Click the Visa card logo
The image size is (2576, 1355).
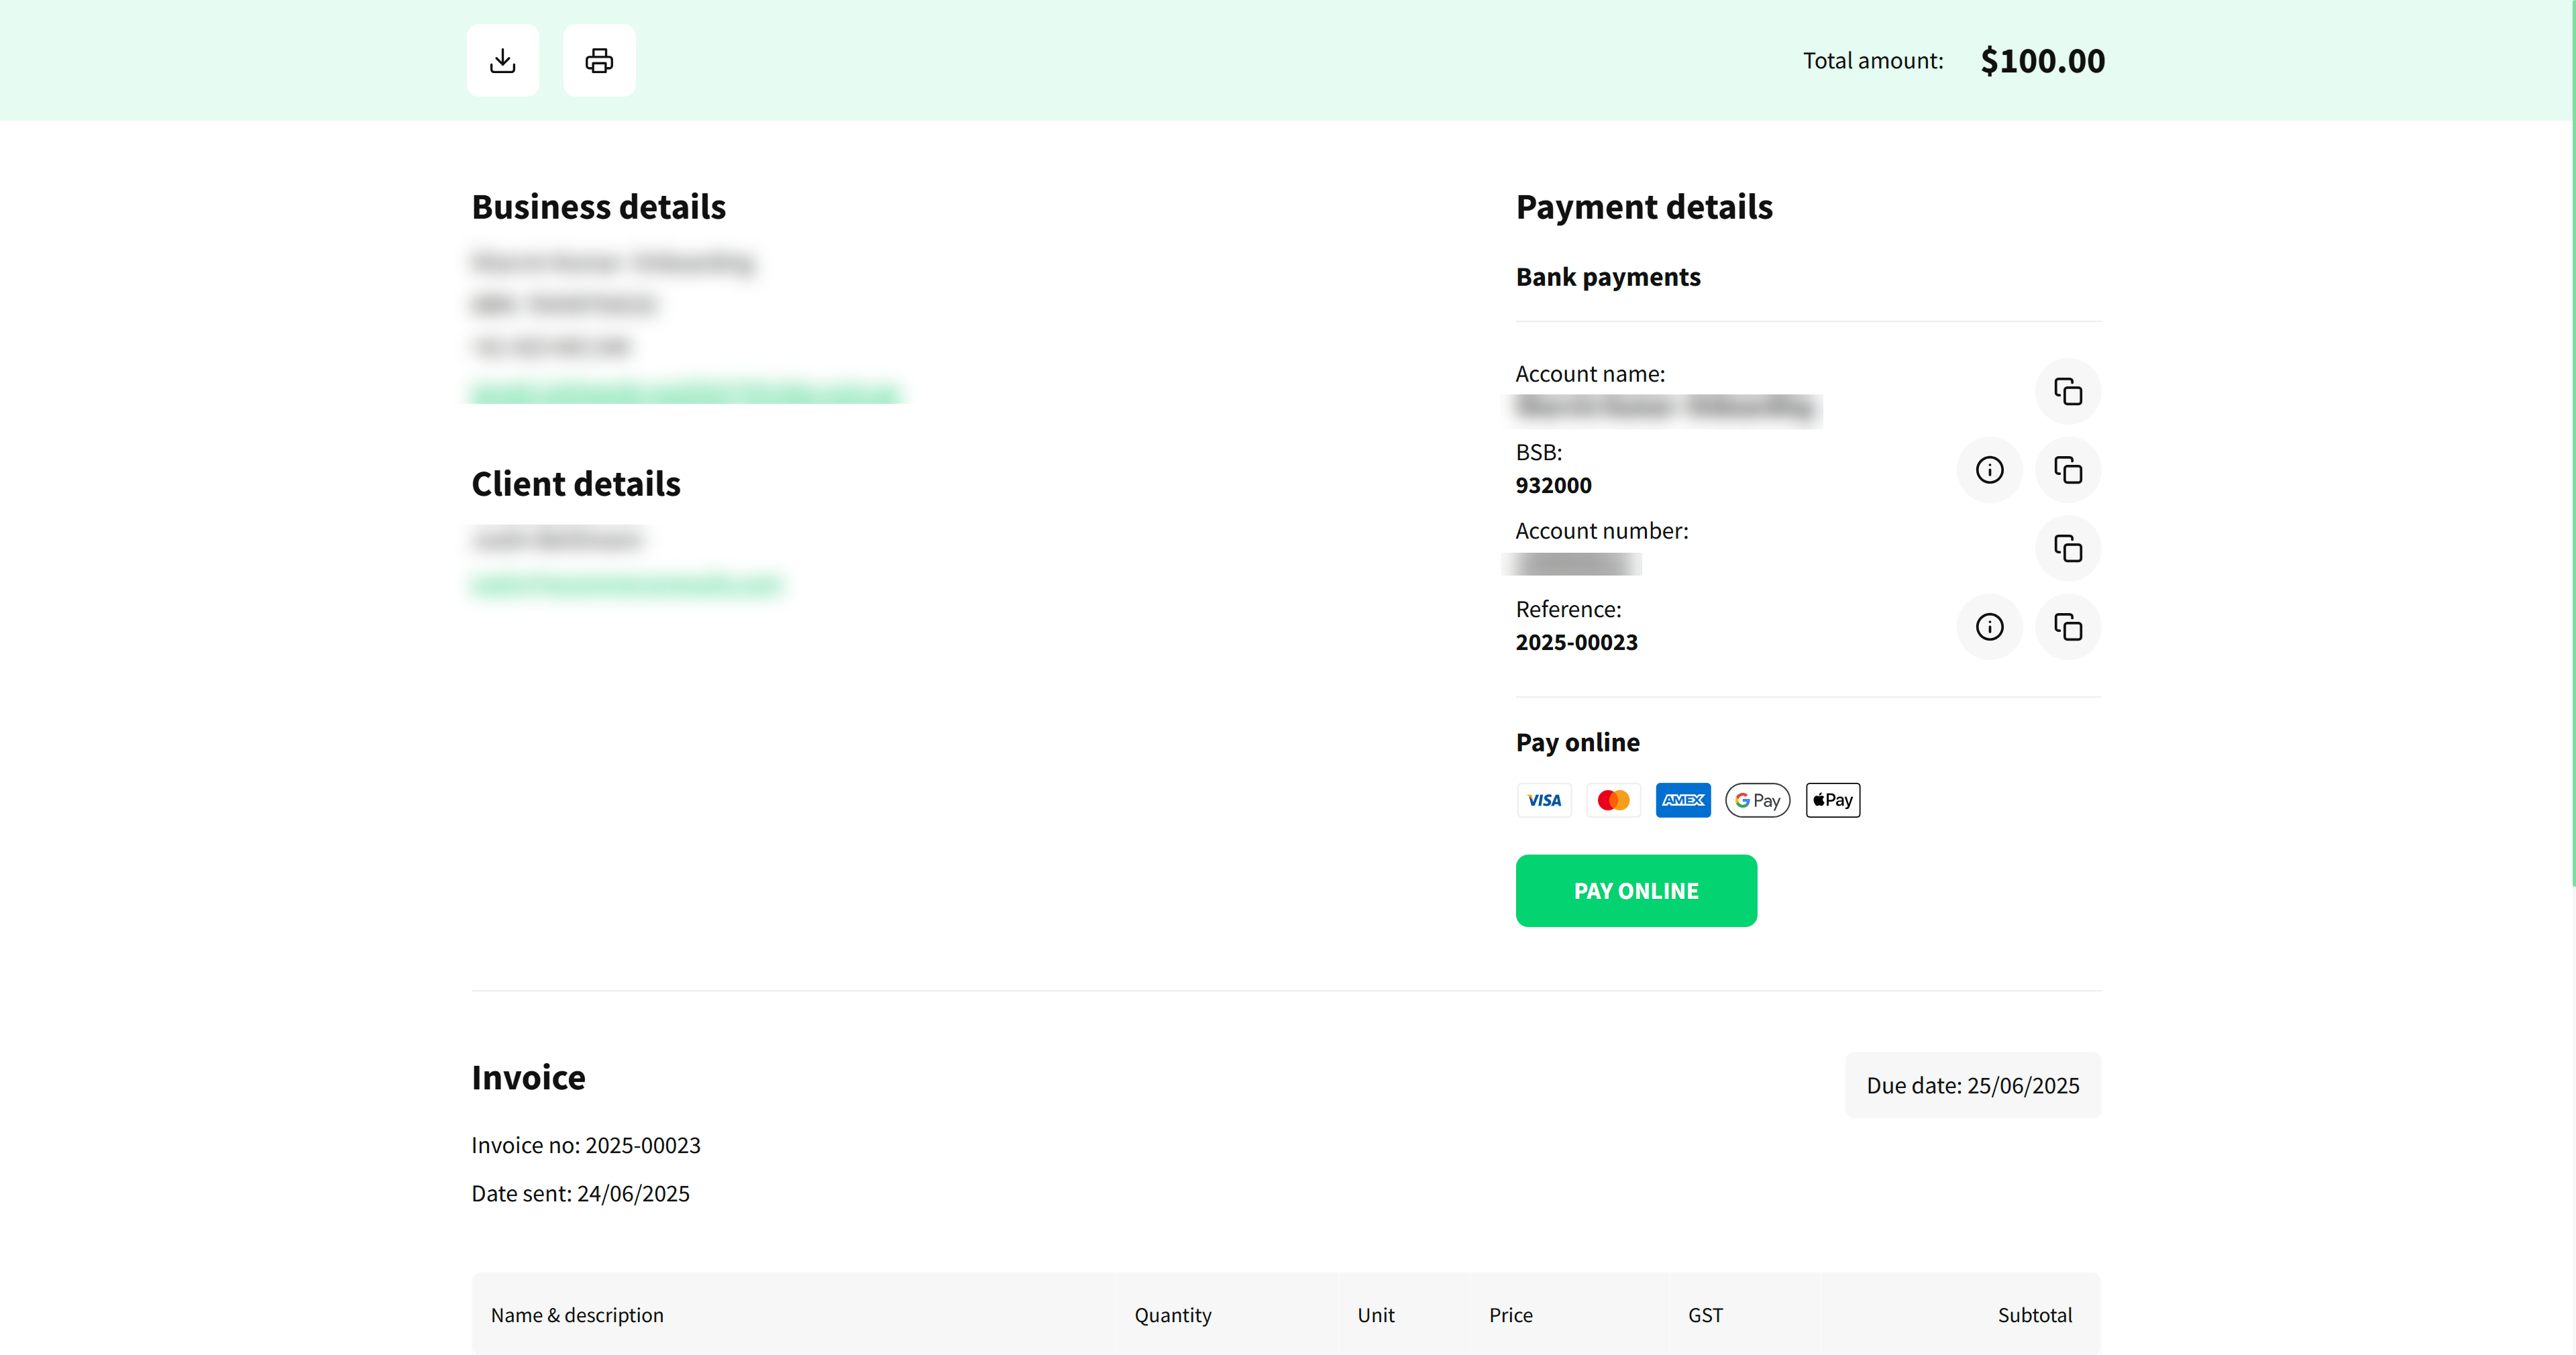1544,800
